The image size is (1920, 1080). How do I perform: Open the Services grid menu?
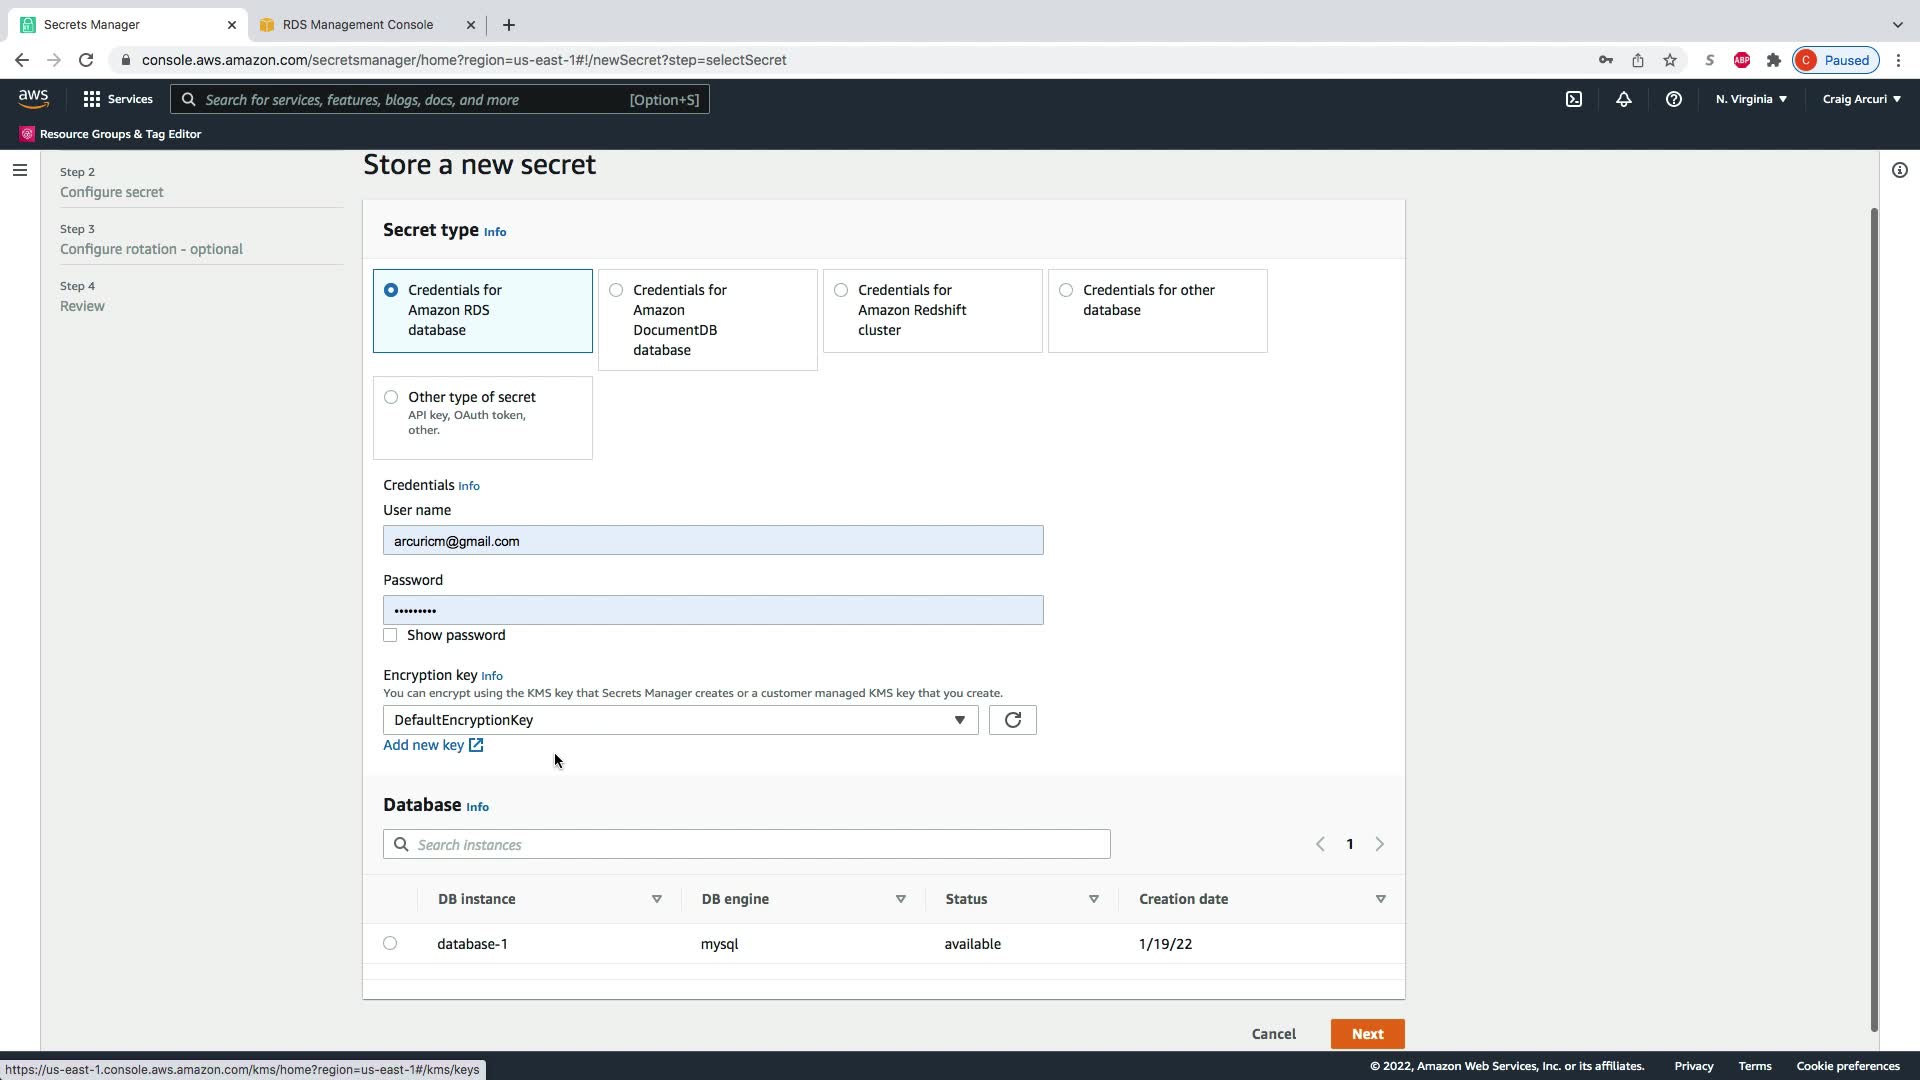(x=118, y=99)
